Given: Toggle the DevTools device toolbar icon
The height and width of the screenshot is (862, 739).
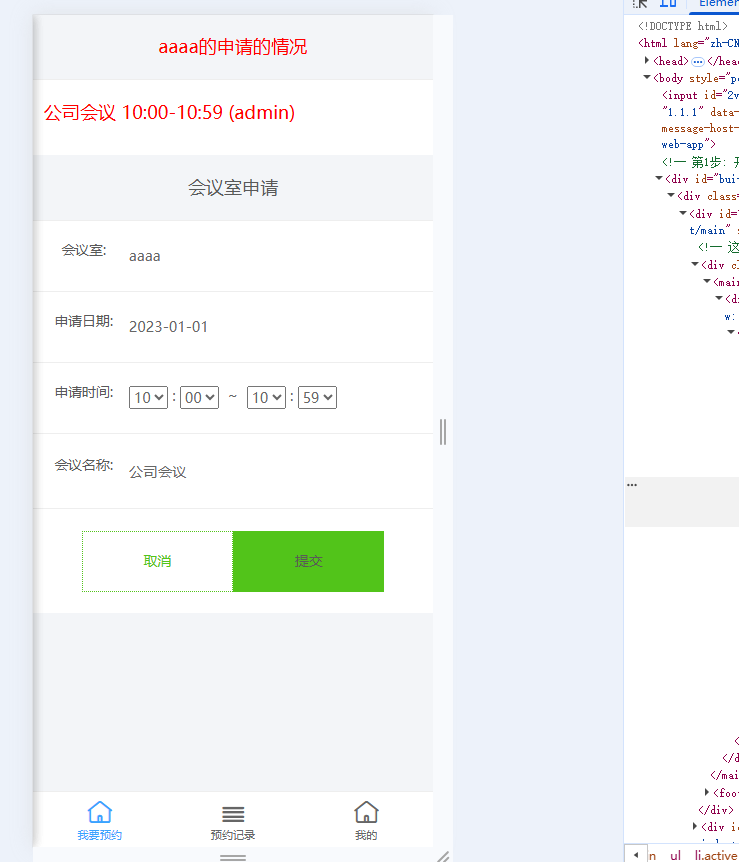Looking at the screenshot, I should point(668,3).
